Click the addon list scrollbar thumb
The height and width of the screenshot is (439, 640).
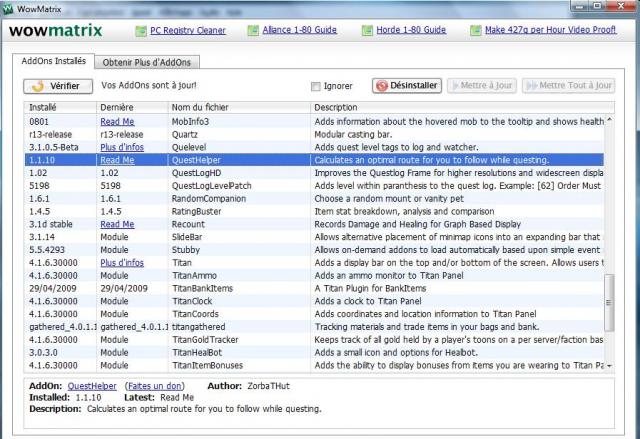(609, 302)
